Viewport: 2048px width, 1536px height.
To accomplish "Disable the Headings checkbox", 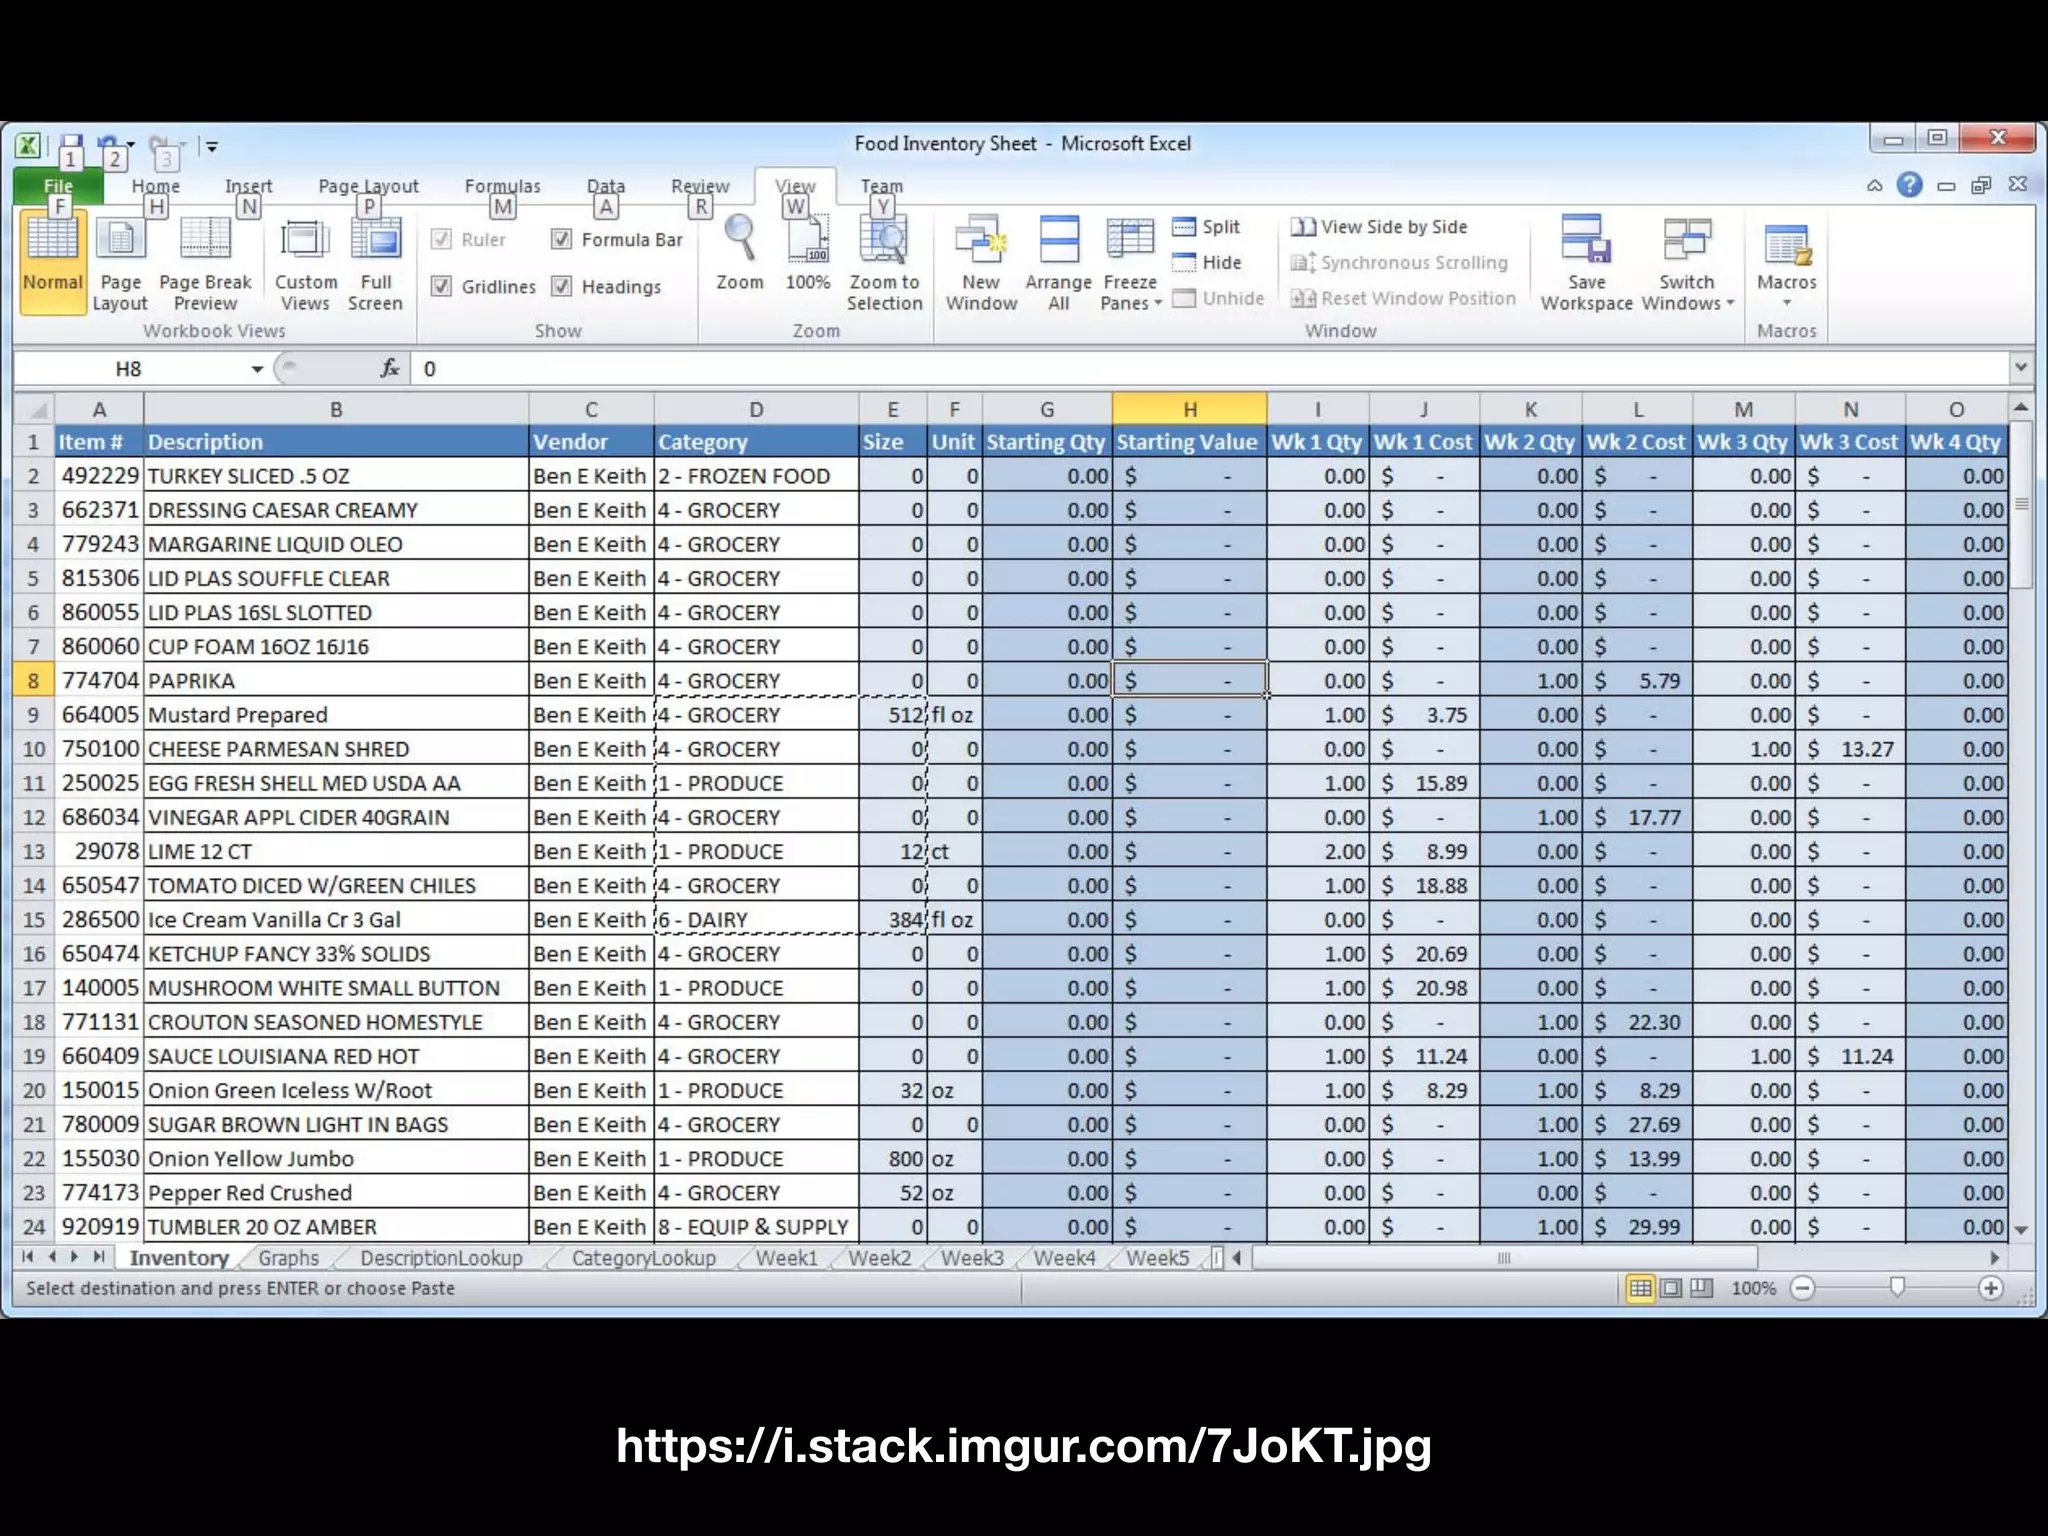I will tap(562, 287).
